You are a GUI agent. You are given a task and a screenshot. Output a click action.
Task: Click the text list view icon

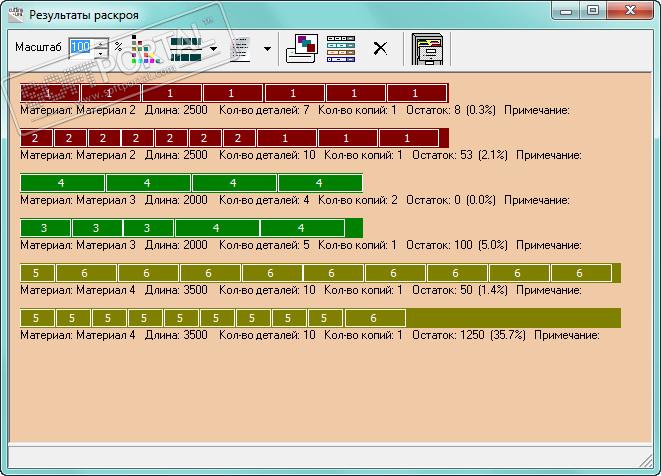[241, 49]
